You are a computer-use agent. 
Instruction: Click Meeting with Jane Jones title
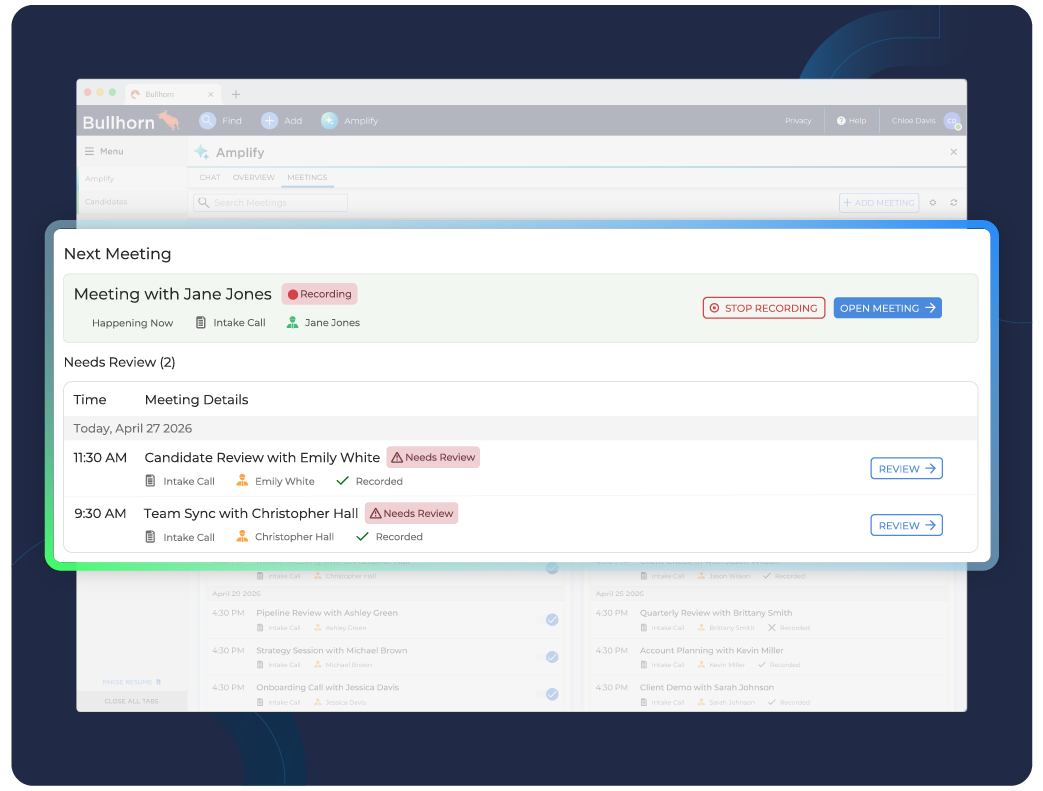click(172, 294)
